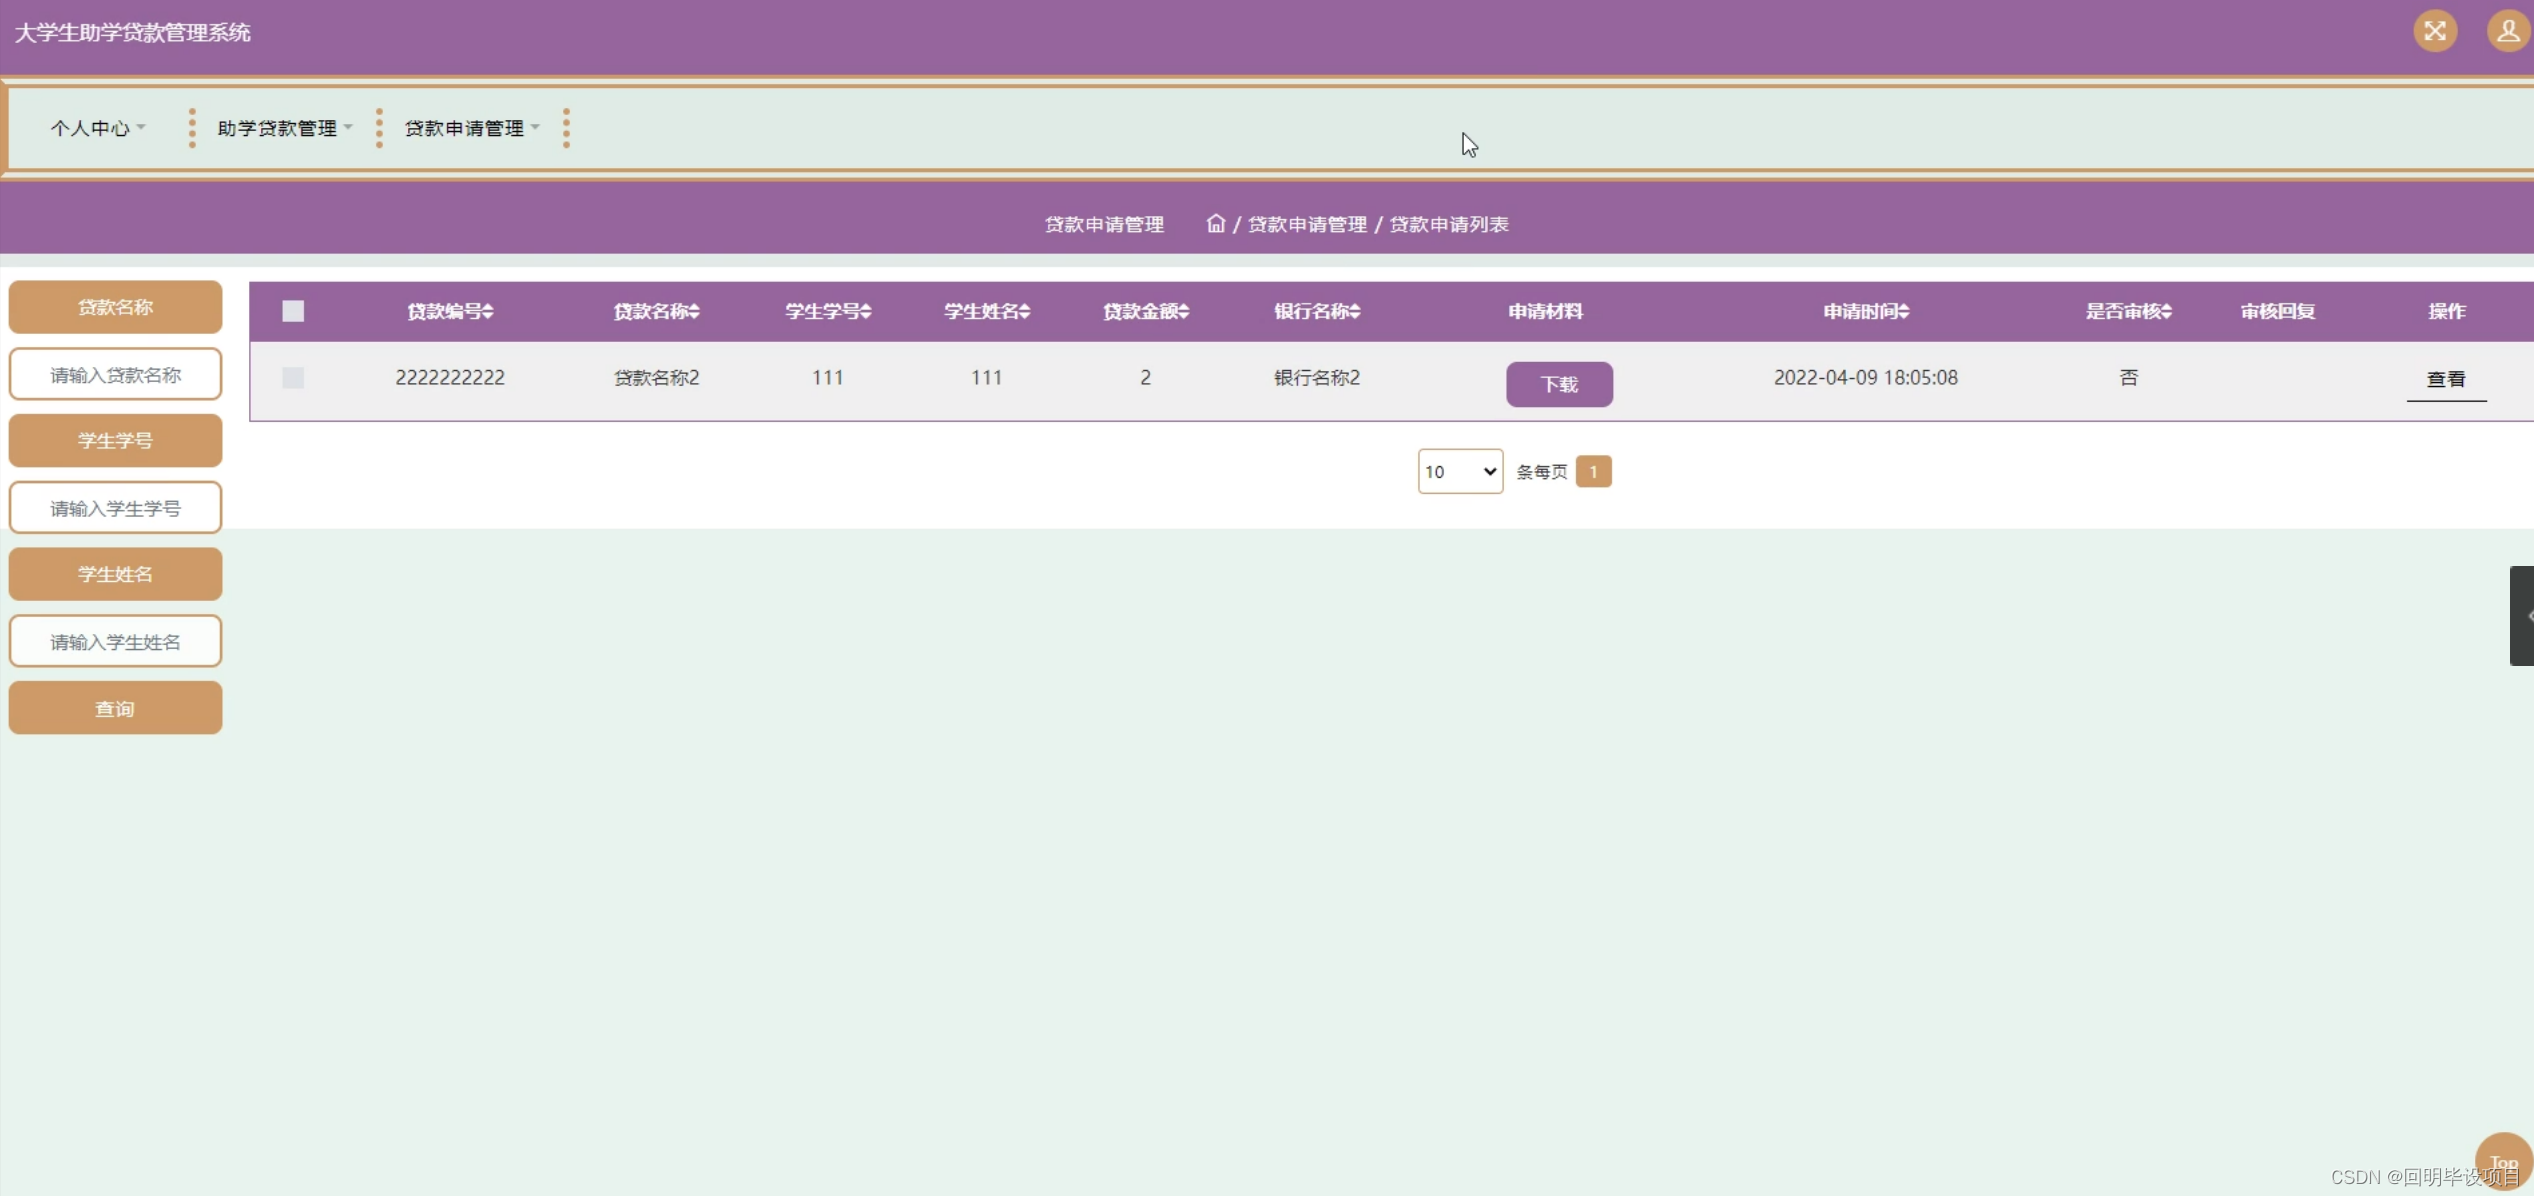This screenshot has width=2534, height=1196.
Task: Click the Top scroll-to-top button
Action: coord(2502,1162)
